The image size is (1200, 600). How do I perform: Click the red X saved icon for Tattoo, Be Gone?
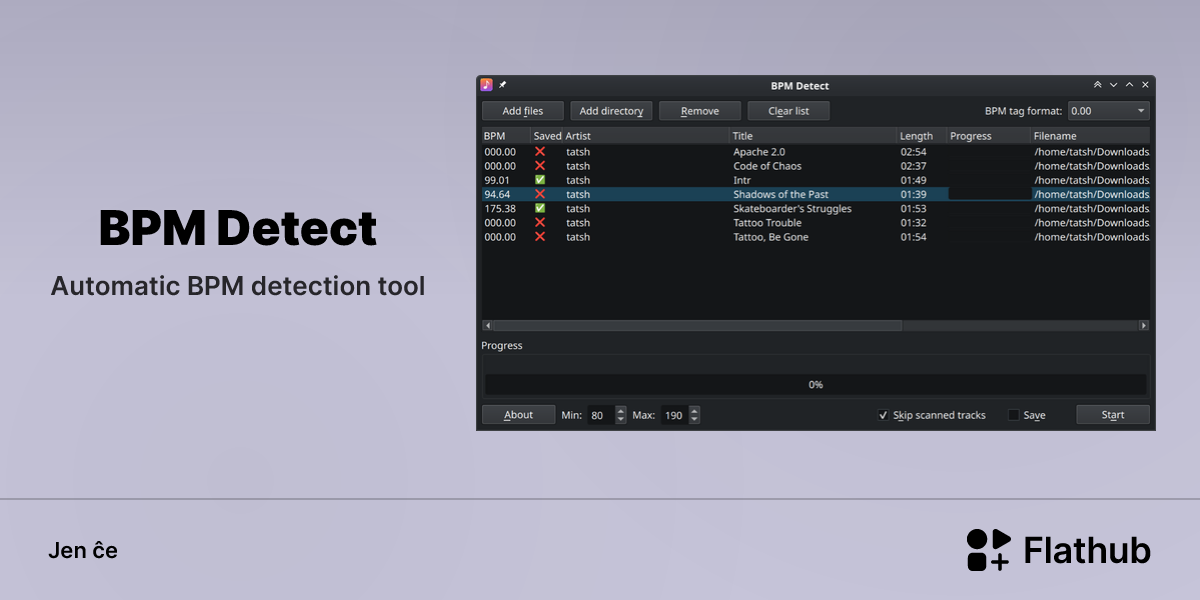click(540, 237)
